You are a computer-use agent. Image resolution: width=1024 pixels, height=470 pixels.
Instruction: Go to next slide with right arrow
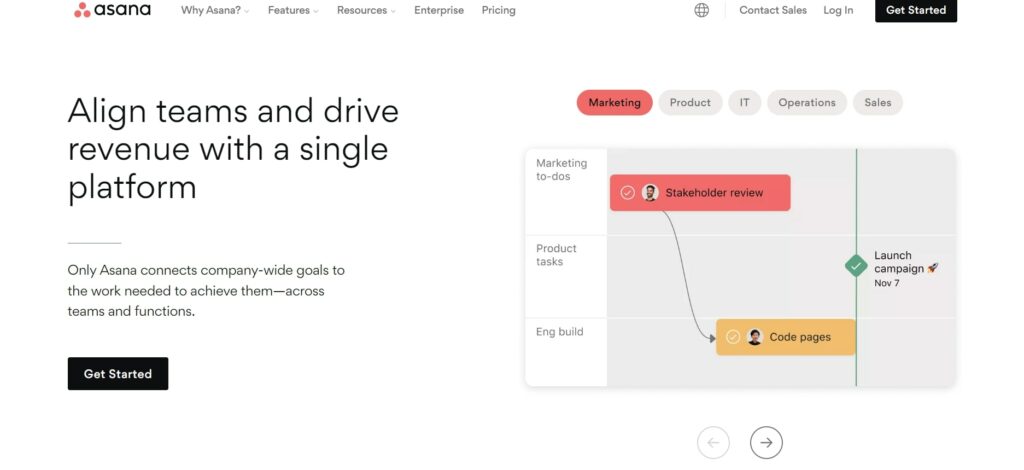[x=766, y=443]
